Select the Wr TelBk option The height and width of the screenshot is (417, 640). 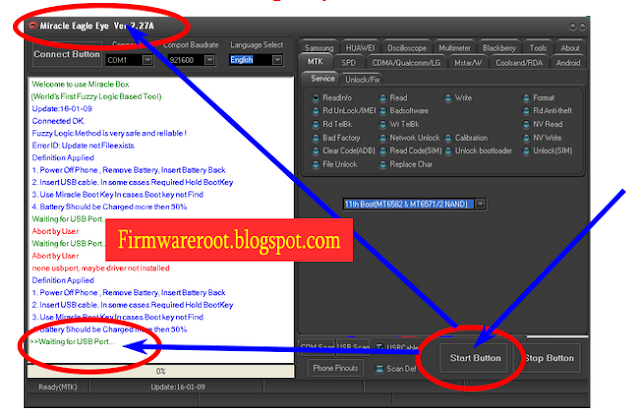click(x=399, y=124)
